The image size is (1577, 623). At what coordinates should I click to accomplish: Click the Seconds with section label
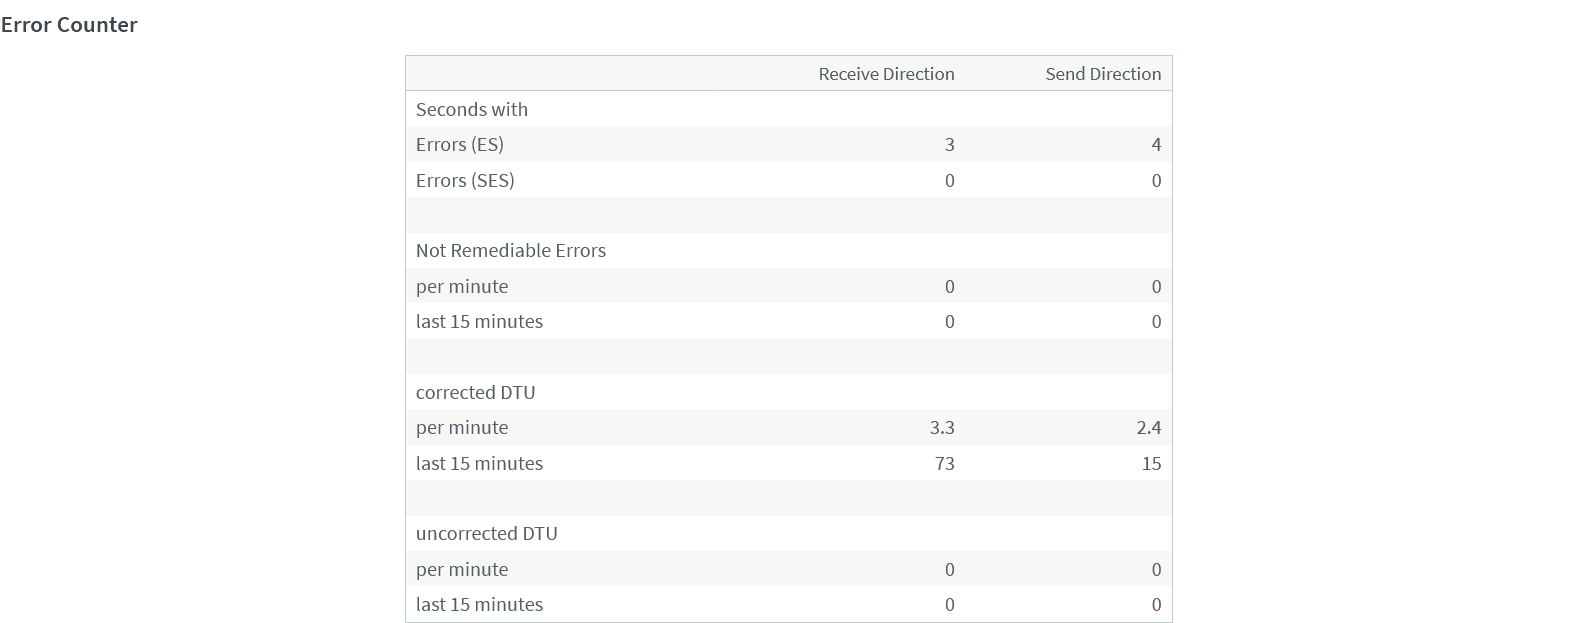pos(472,110)
